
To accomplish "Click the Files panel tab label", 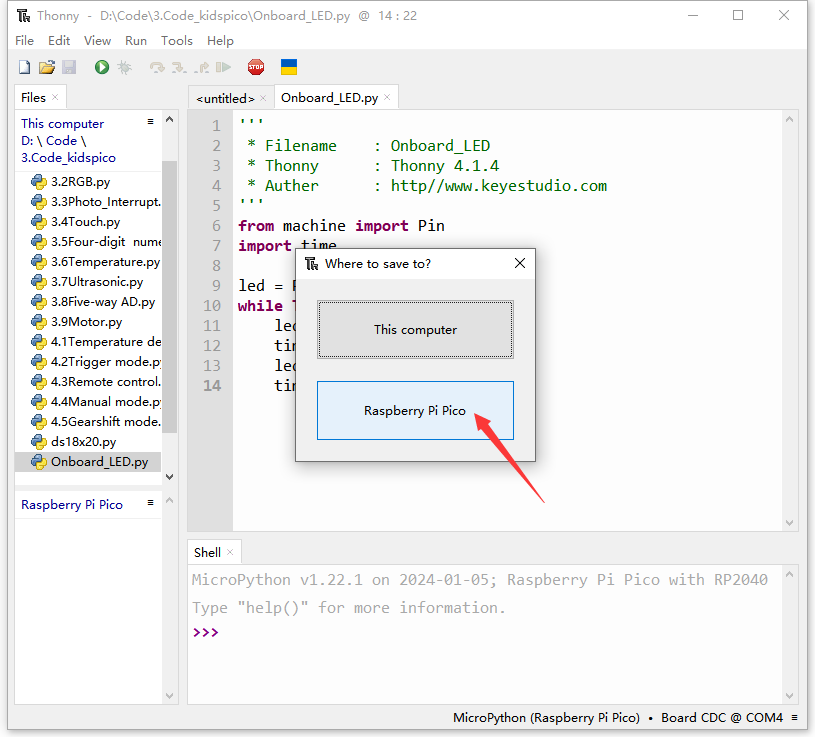I will [33, 97].
